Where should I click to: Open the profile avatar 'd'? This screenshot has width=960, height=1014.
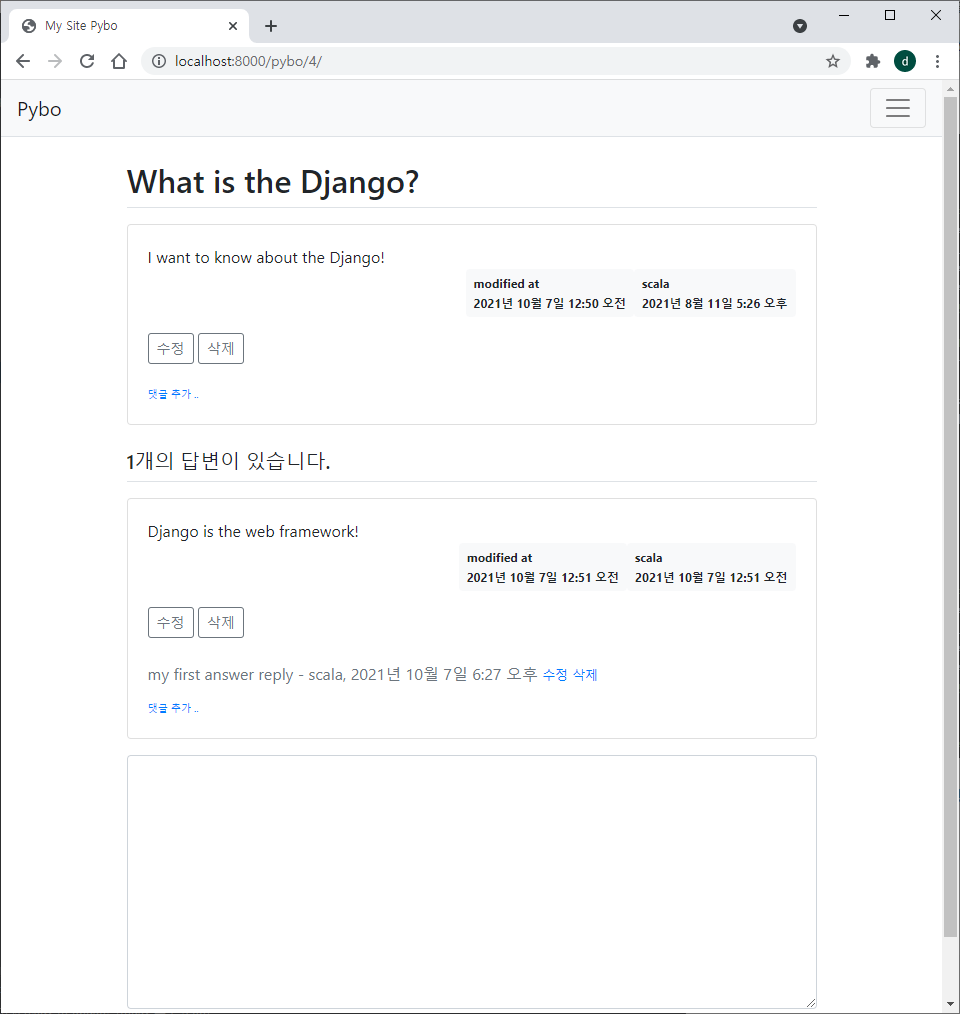[904, 61]
